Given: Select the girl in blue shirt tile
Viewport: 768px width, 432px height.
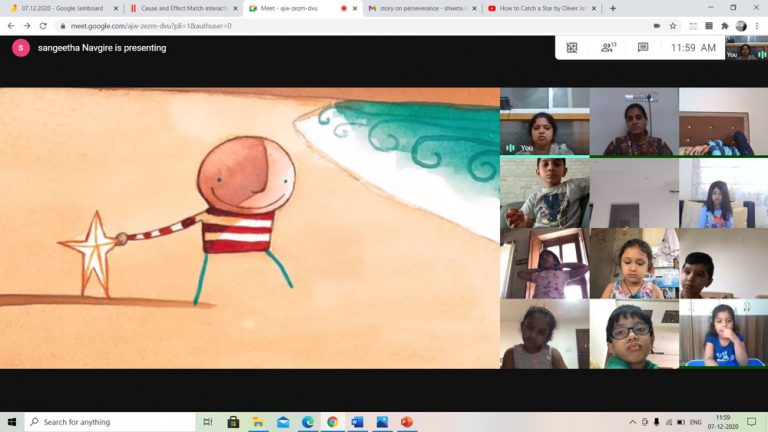Looking at the screenshot, I should coord(723,334).
